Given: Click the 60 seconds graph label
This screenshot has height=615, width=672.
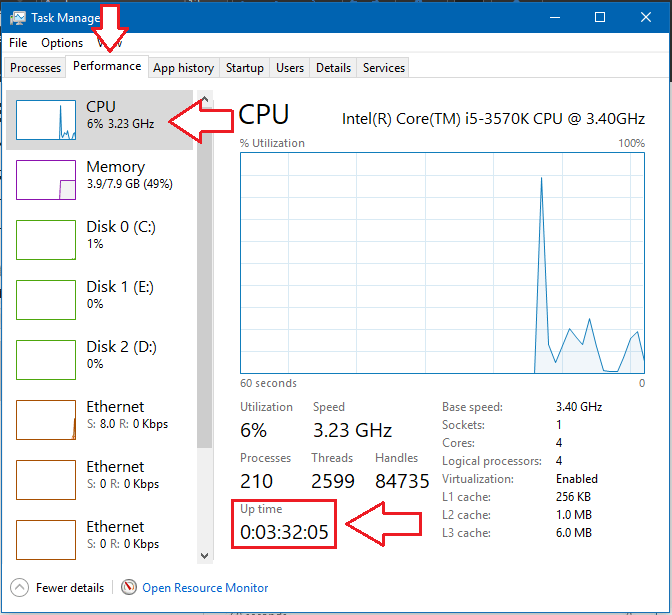Looking at the screenshot, I should [268, 383].
